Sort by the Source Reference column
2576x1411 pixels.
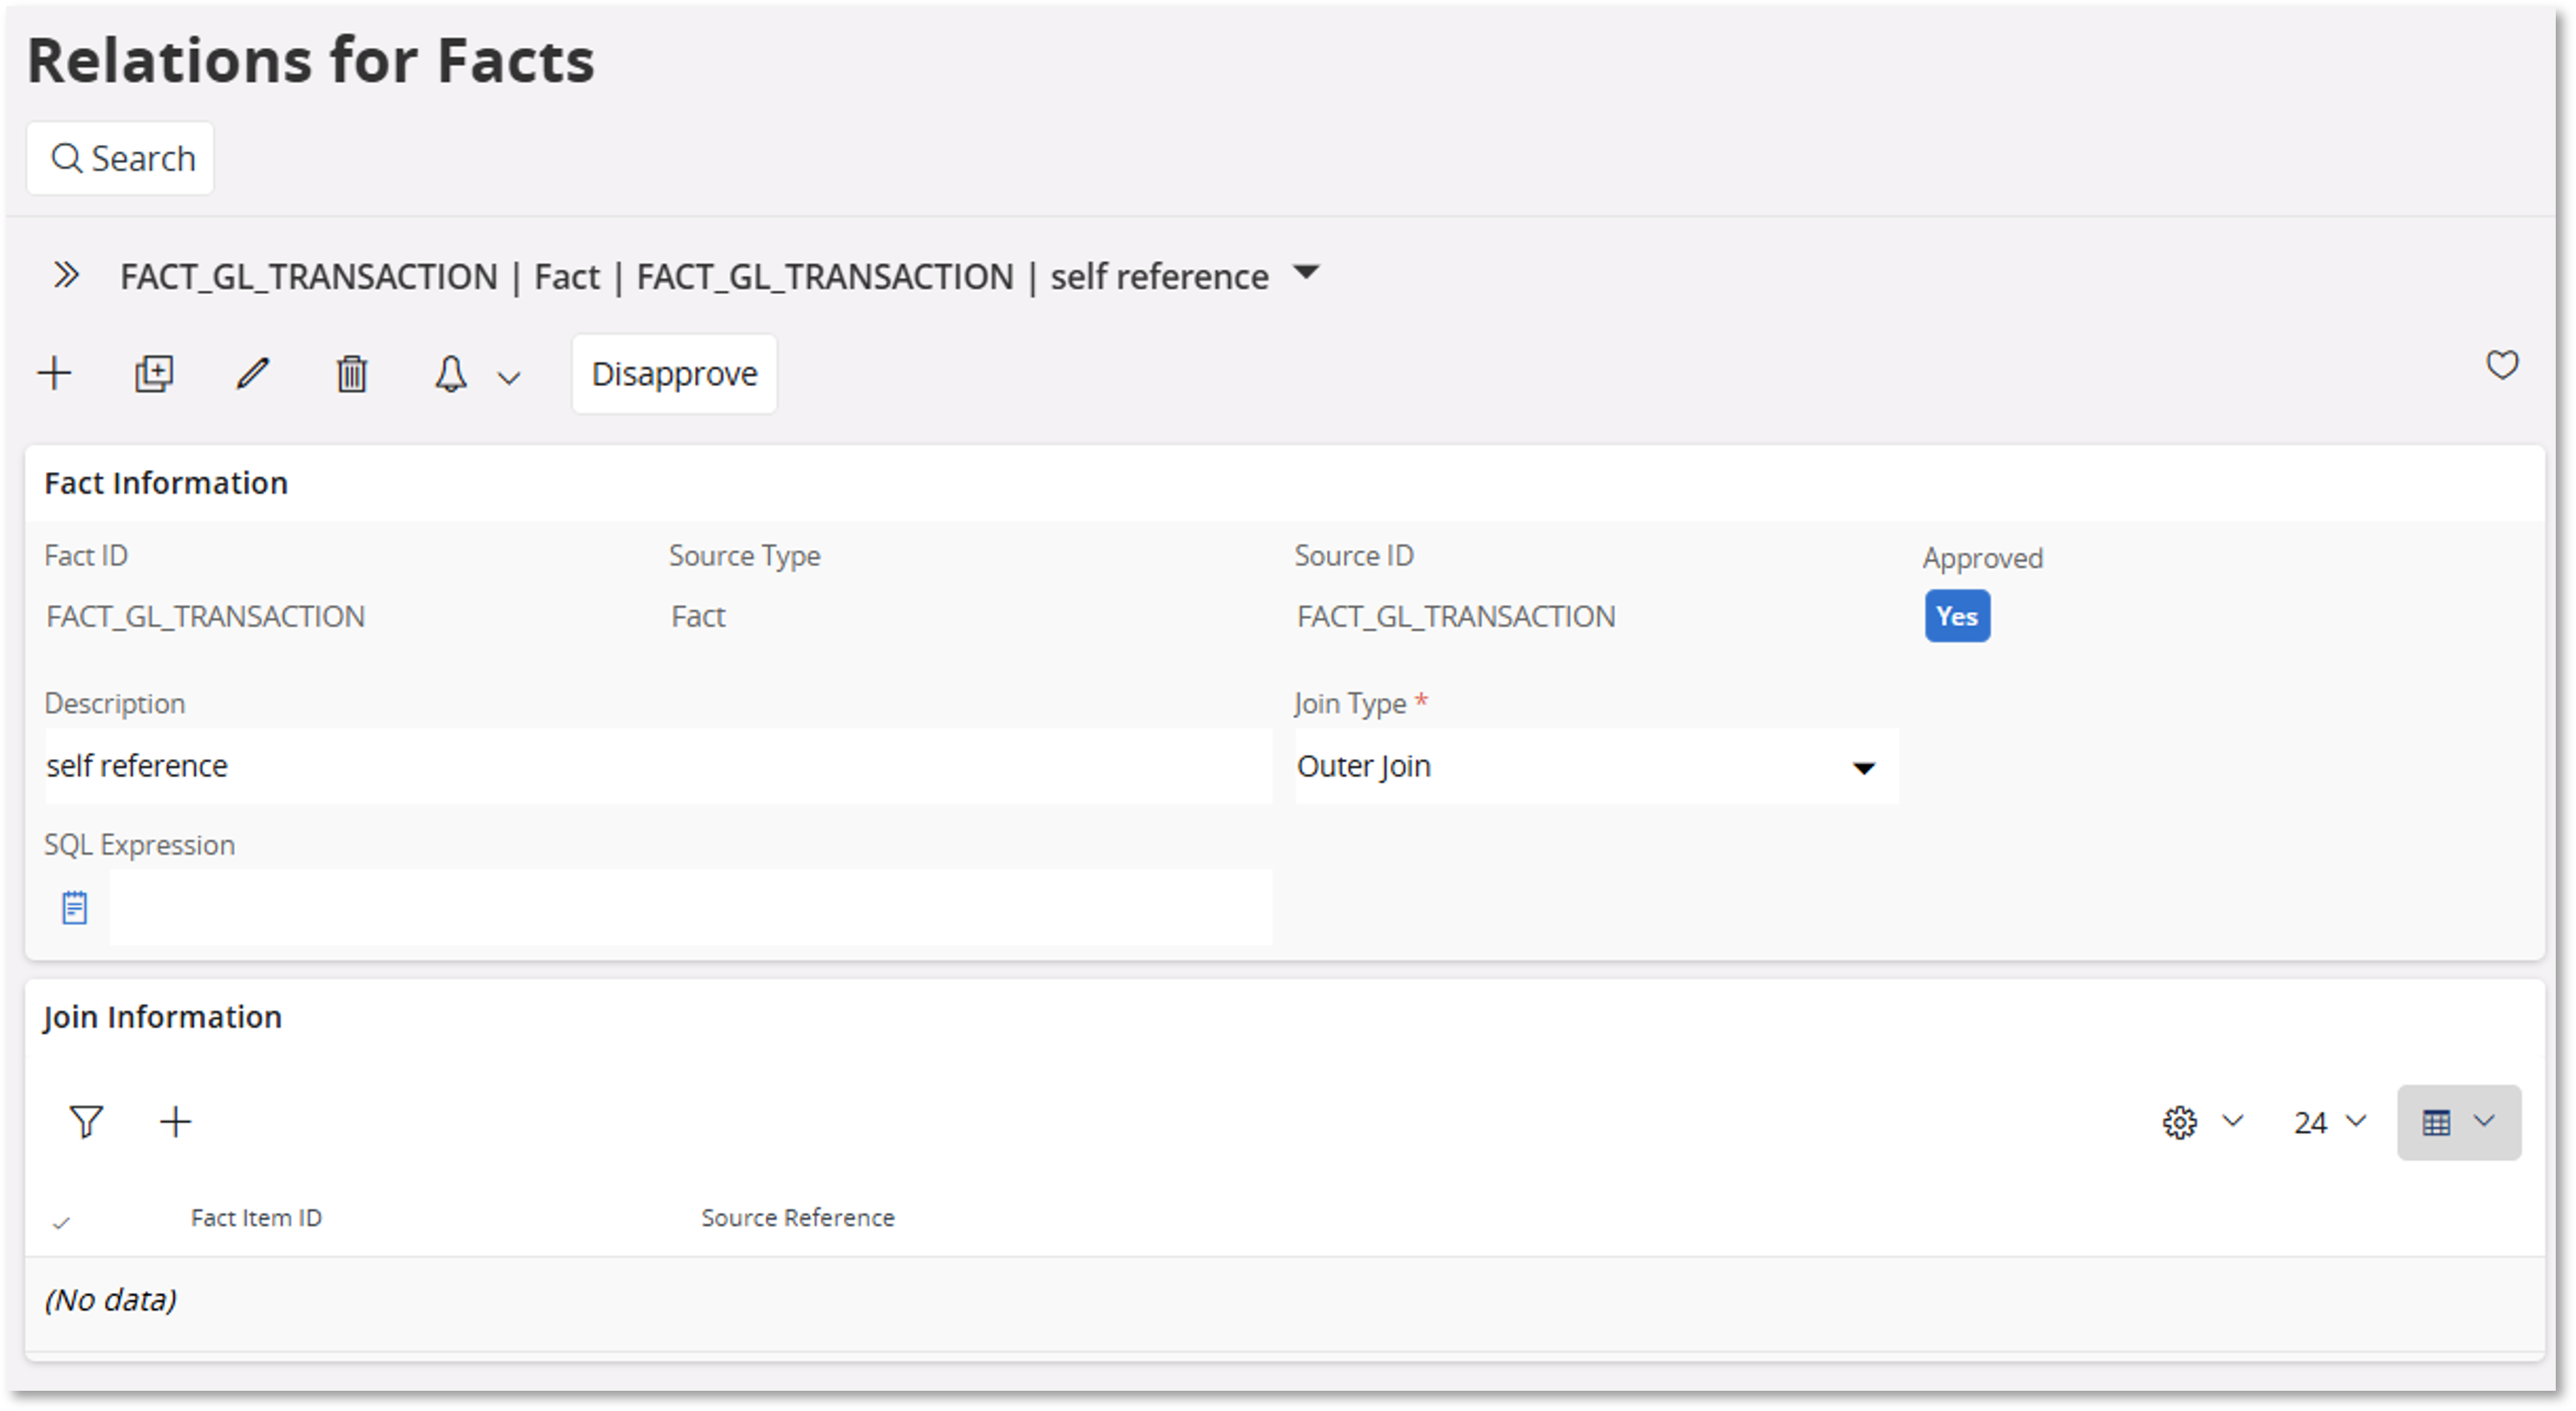(x=798, y=1218)
